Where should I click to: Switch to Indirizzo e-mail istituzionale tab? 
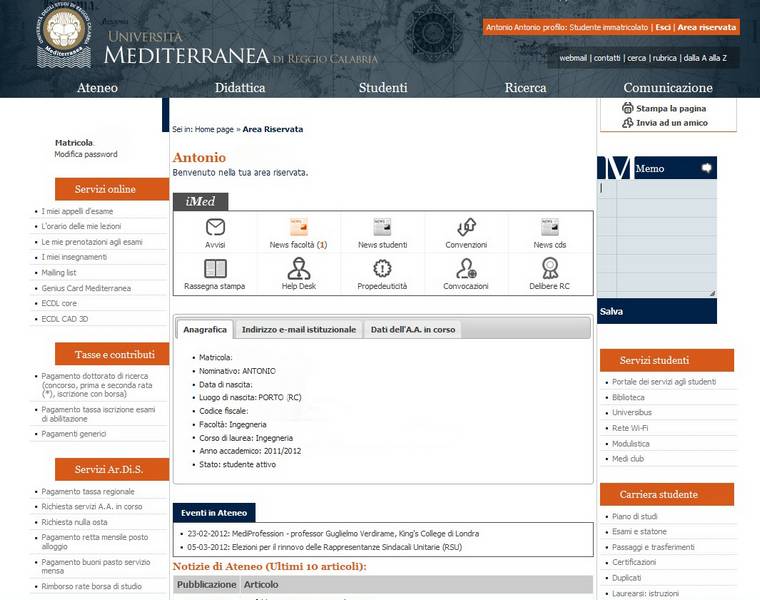point(299,330)
